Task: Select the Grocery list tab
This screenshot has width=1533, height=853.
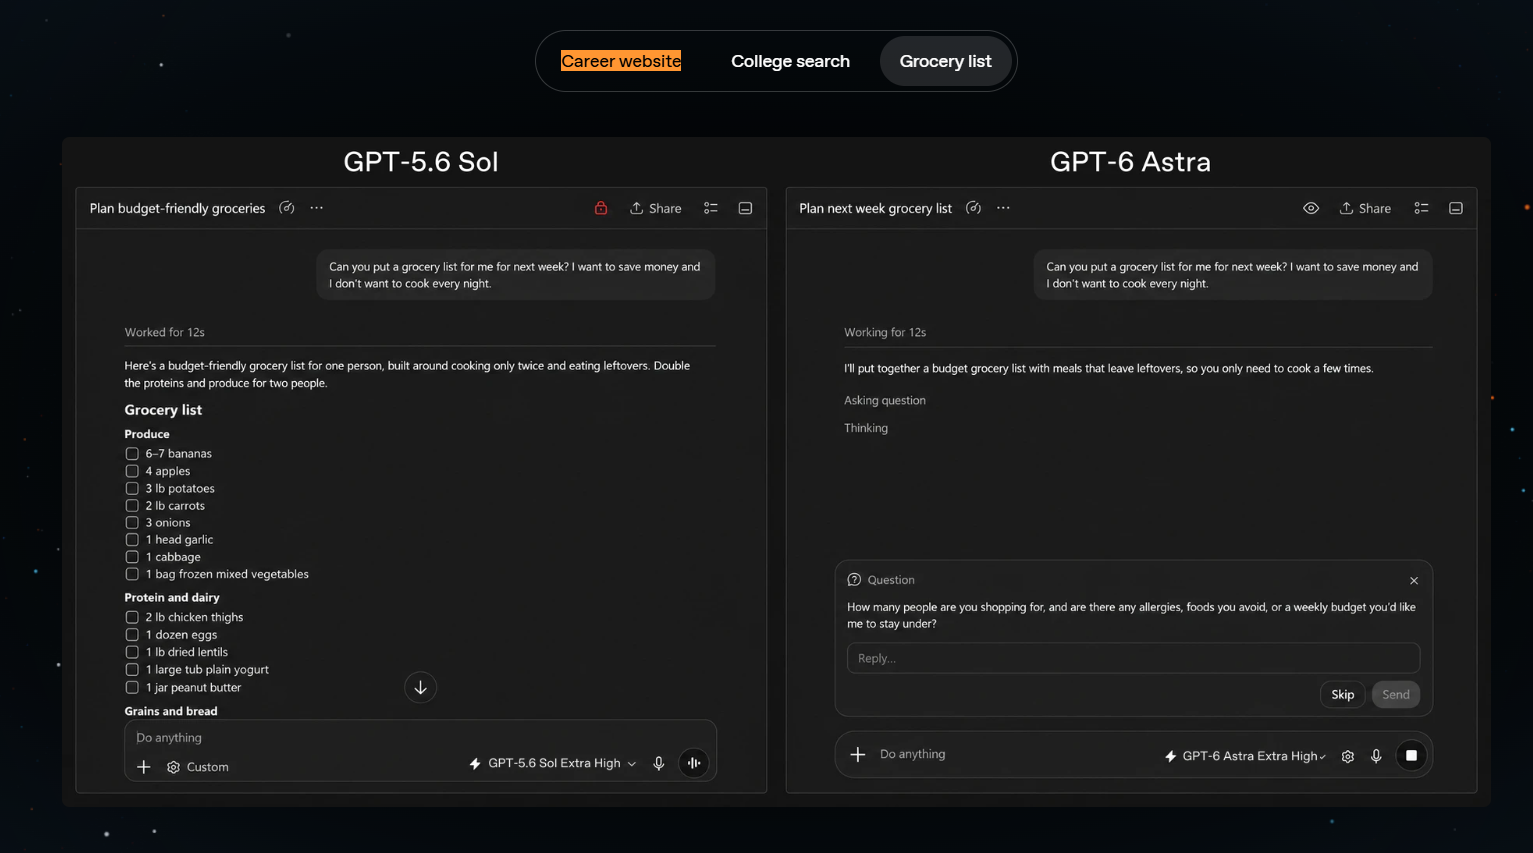Action: coord(945,61)
